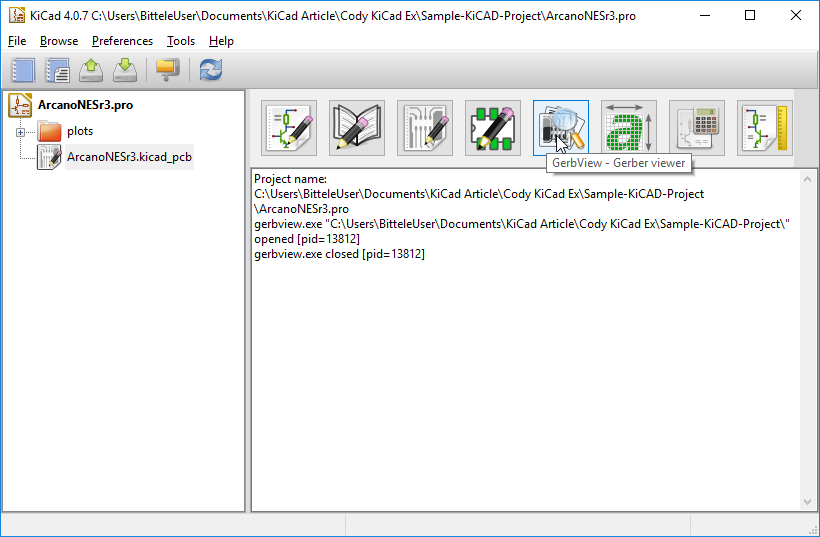The image size is (820, 537).
Task: Create new project from template
Action: tap(57, 70)
